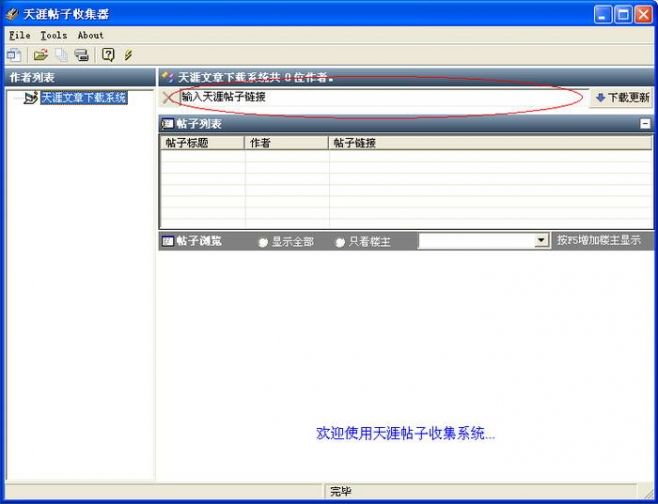Screen dimensions: 658x504
Task: Click the 帖子列表 panel header icon
Action: click(168, 124)
